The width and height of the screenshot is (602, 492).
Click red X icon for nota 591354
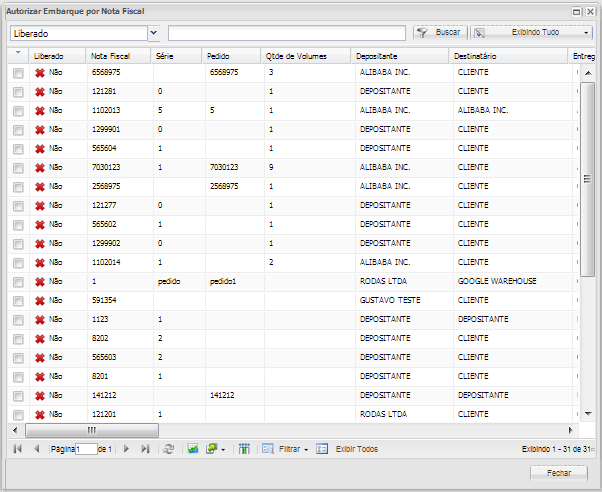click(40, 300)
